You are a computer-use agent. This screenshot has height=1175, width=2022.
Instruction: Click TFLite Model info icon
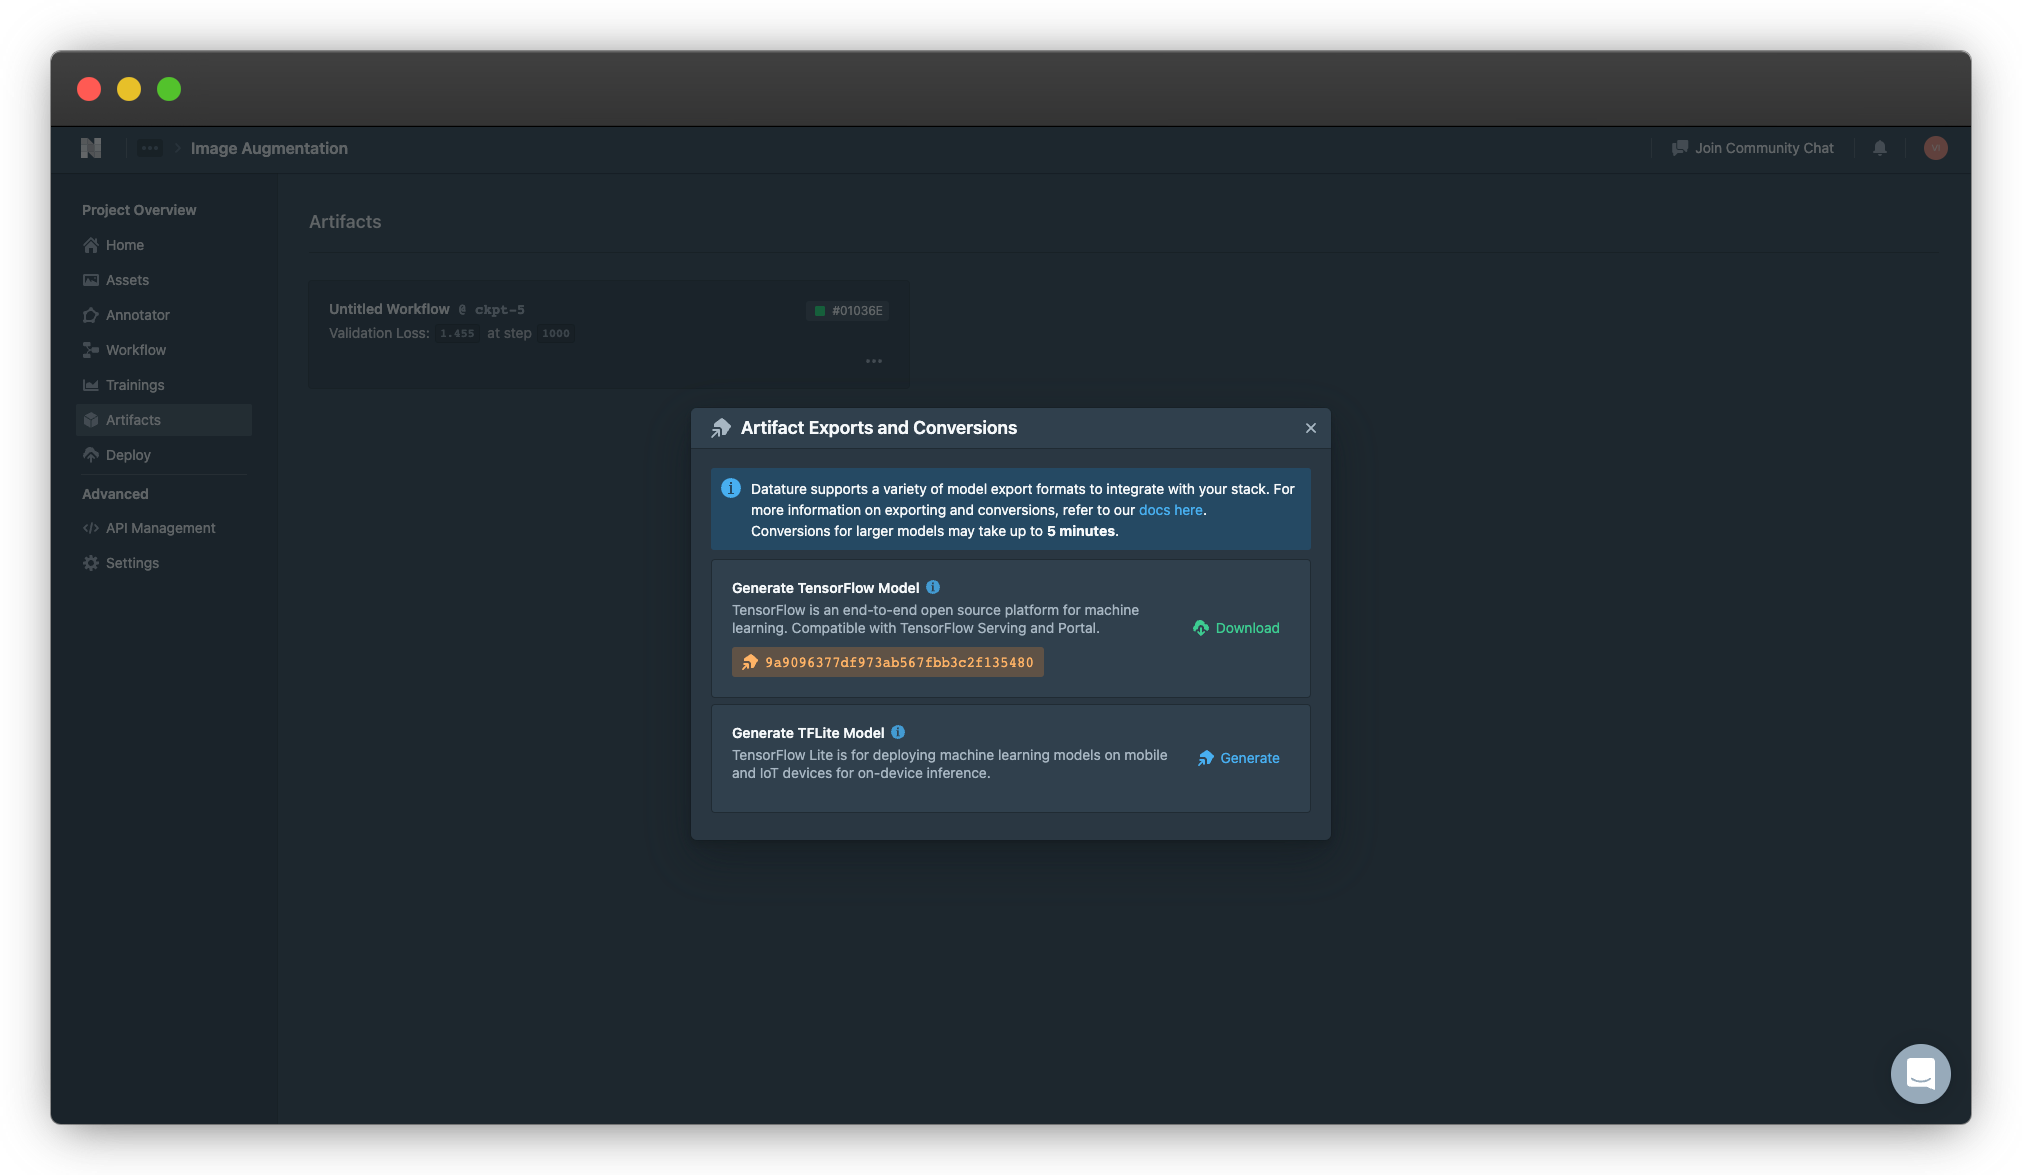[x=898, y=732]
